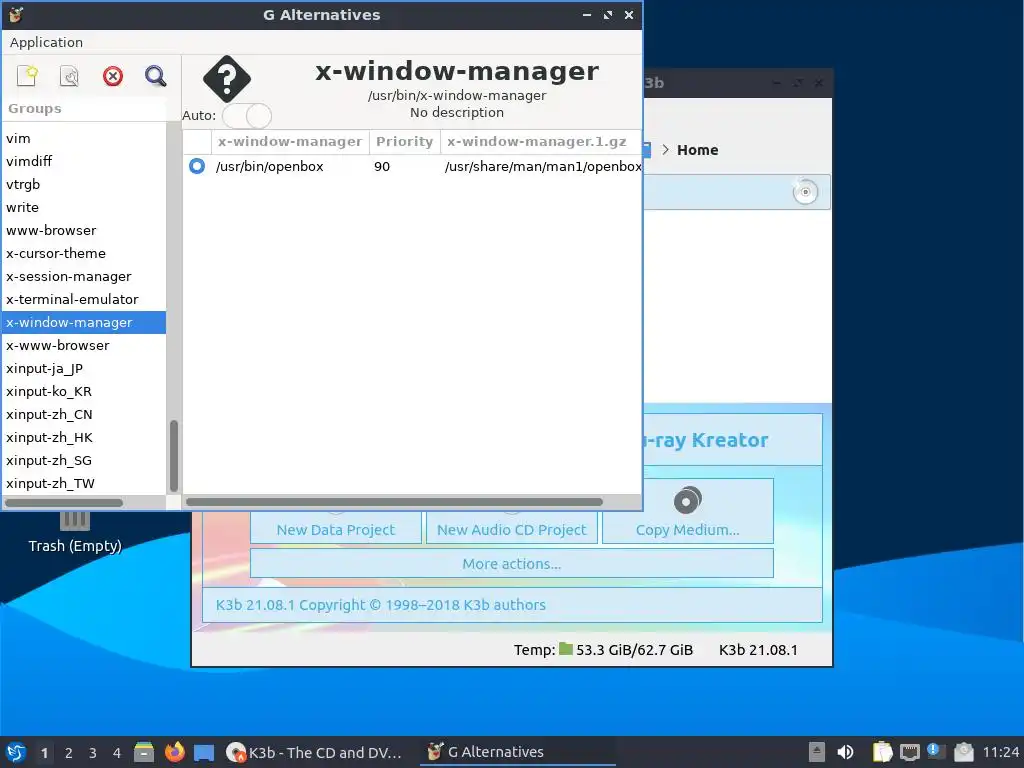The height and width of the screenshot is (768, 1024).
Task: Select the write group
Action: (x=84, y=207)
